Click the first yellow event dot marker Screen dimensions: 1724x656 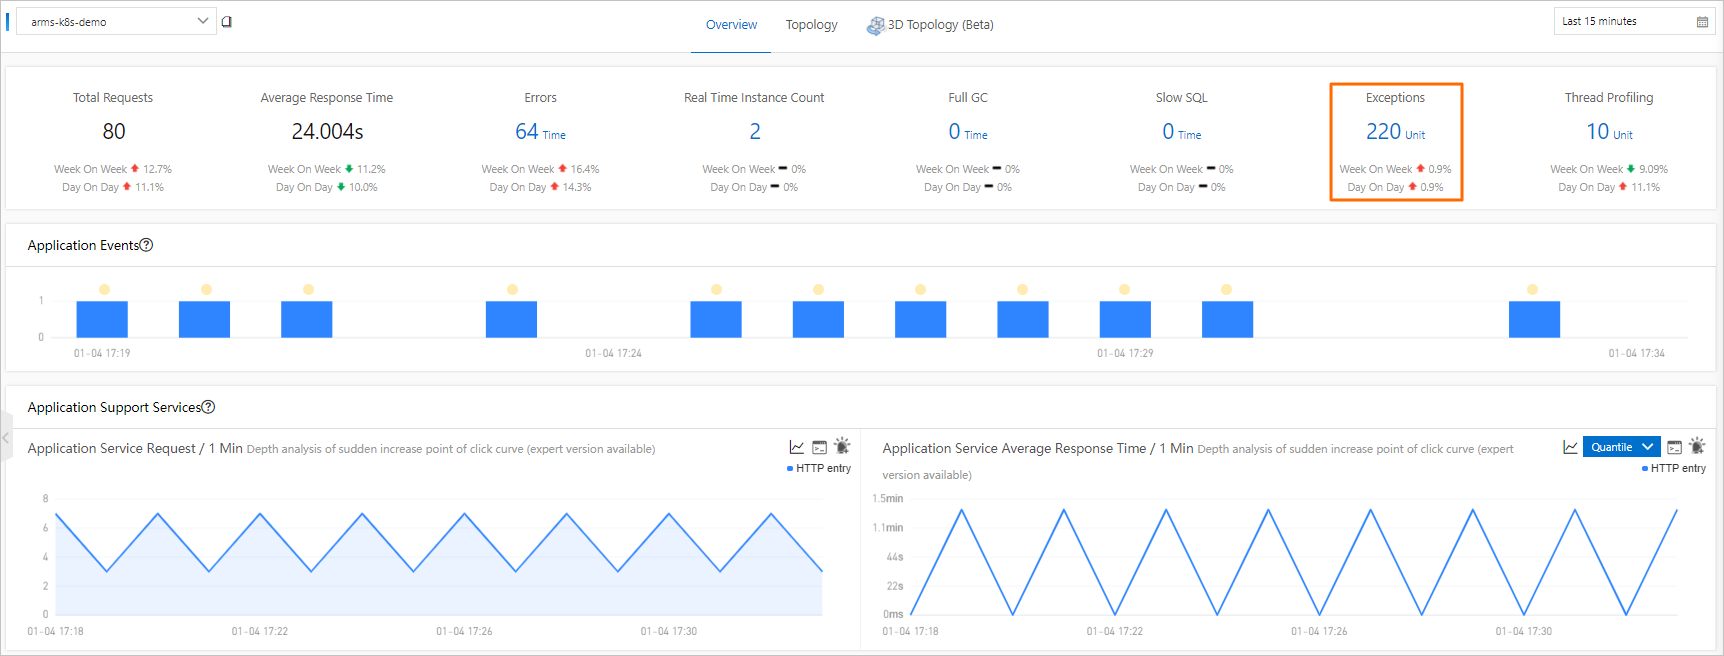click(x=104, y=289)
